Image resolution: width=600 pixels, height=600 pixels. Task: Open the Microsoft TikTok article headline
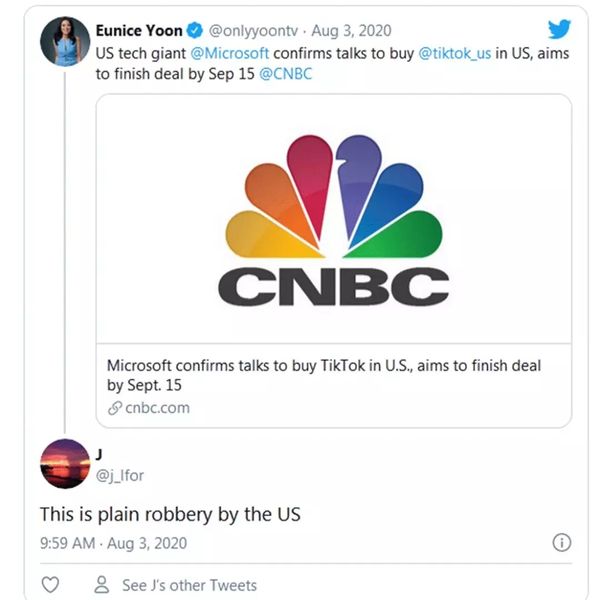pyautogui.click(x=323, y=375)
